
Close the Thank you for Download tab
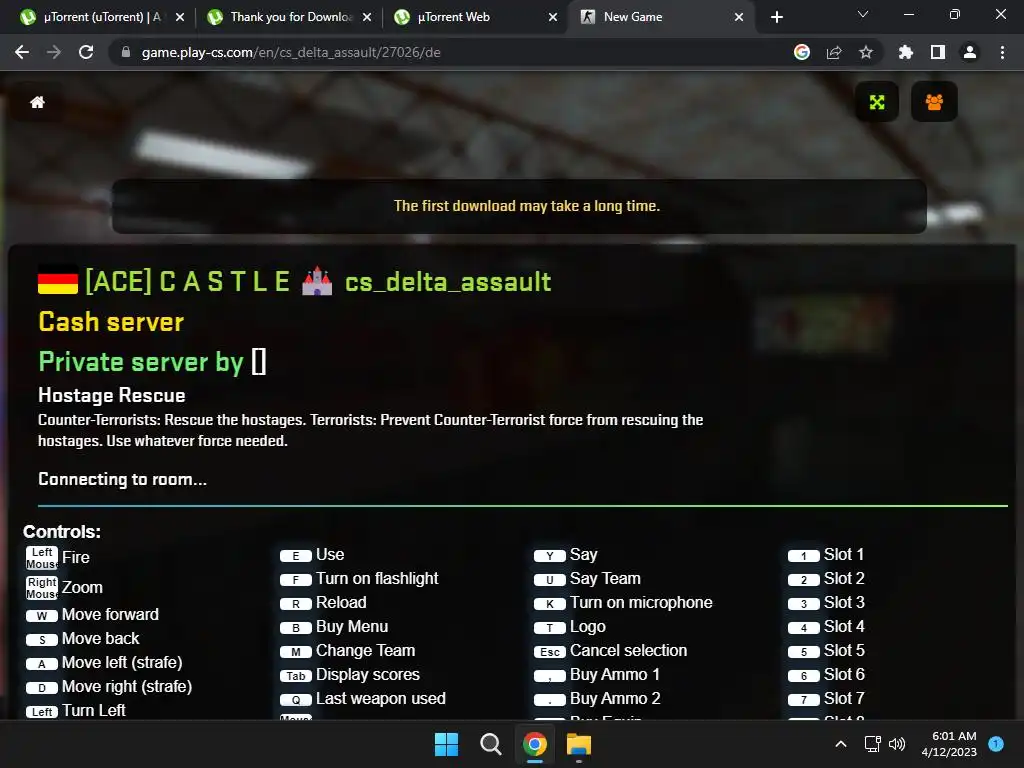pyautogui.click(x=367, y=17)
